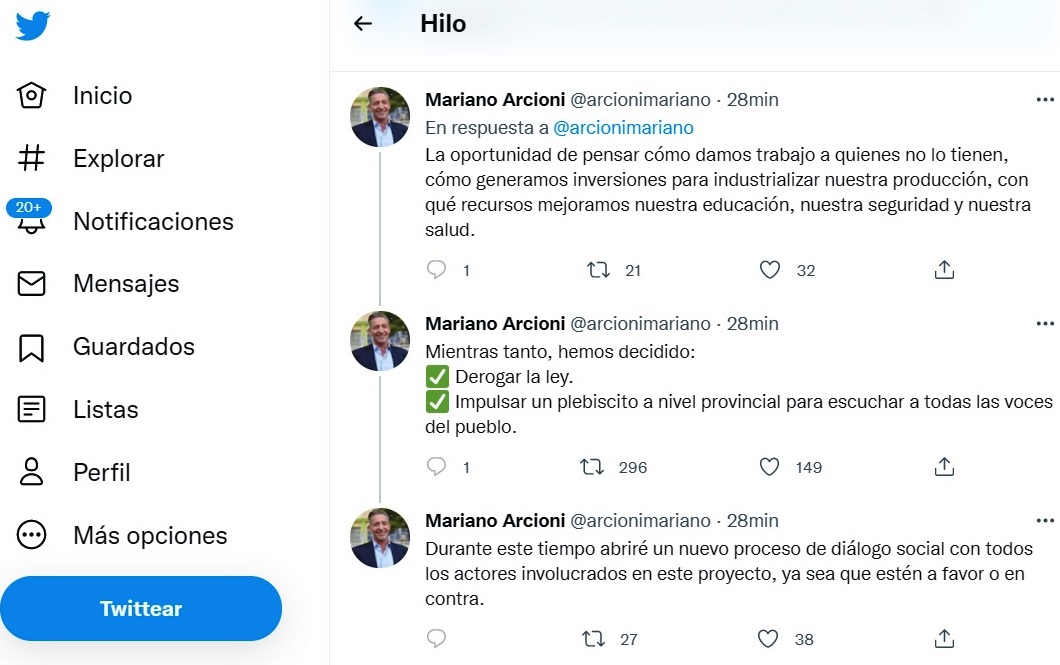This screenshot has height=665, width=1060.
Task: Share the first tweet in thread
Action: click(944, 270)
